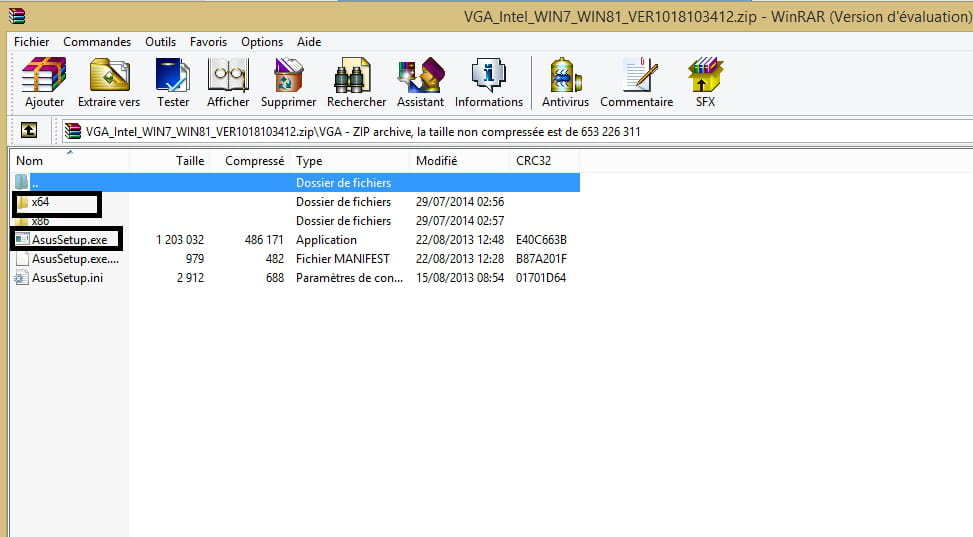Click the date 15/08/2013 08:54
973x537 pixels.
[460, 278]
